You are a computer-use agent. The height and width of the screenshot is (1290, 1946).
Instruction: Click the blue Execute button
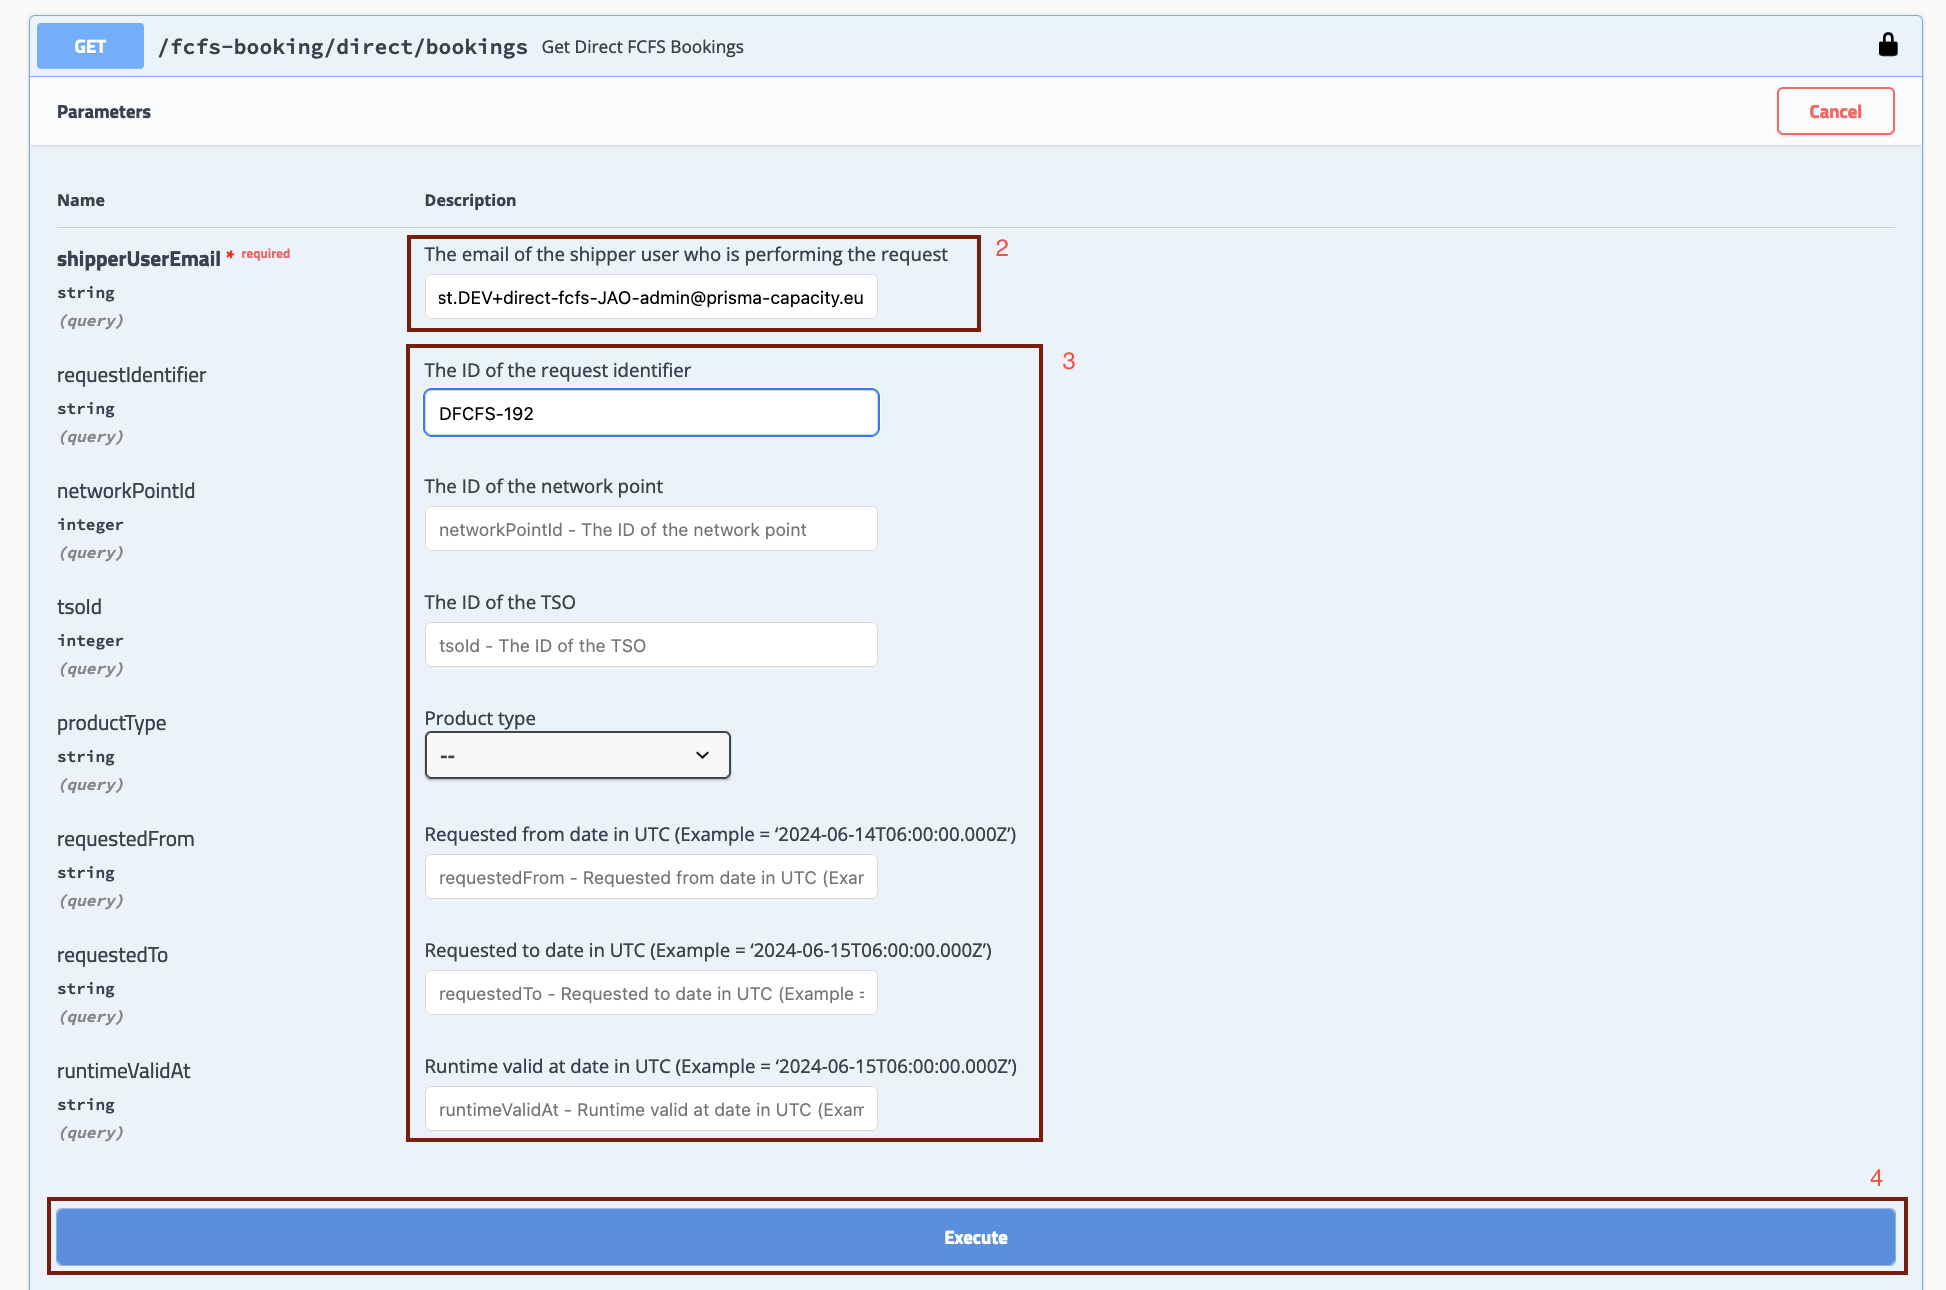975,1237
